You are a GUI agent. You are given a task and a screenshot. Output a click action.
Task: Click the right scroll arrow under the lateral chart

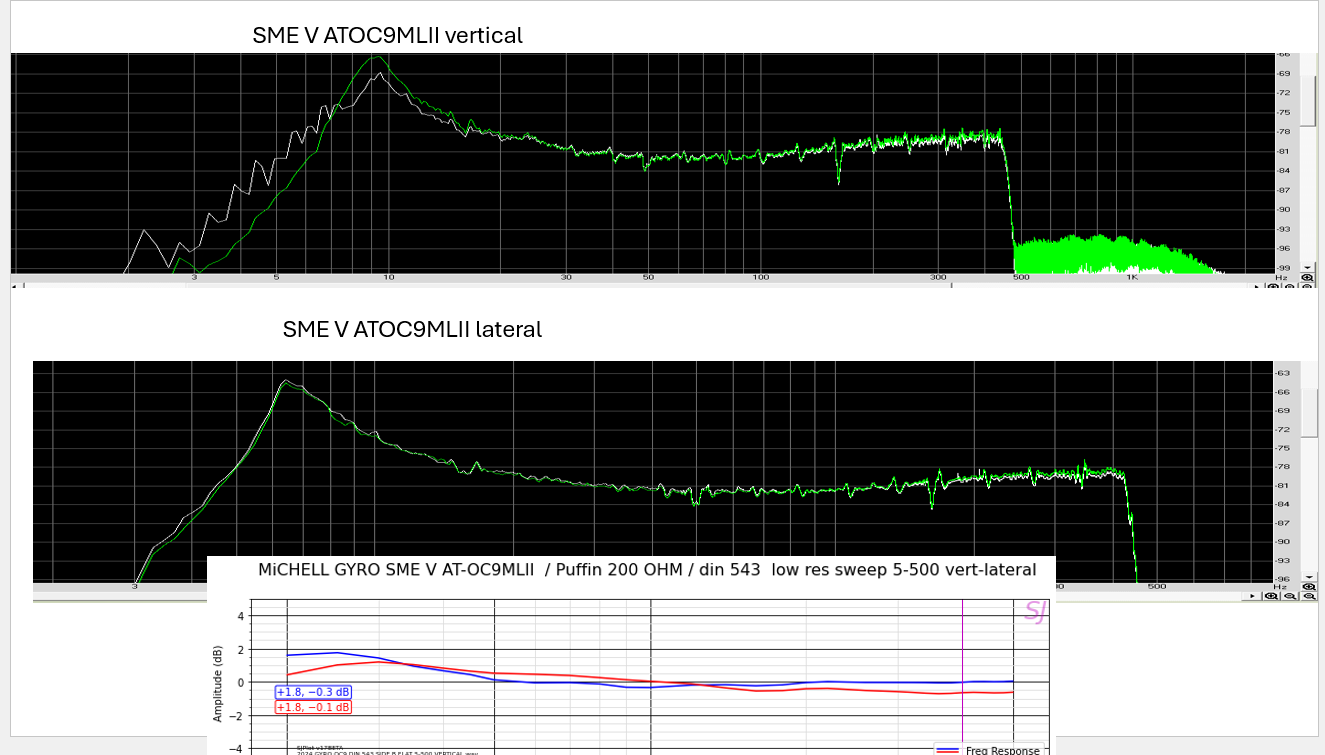point(1252,596)
